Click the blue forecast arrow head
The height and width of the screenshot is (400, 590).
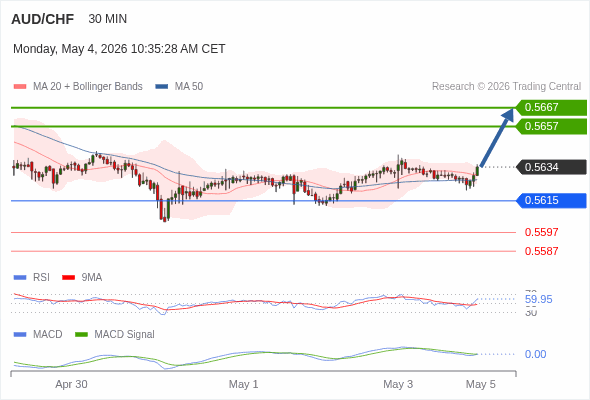coord(508,114)
